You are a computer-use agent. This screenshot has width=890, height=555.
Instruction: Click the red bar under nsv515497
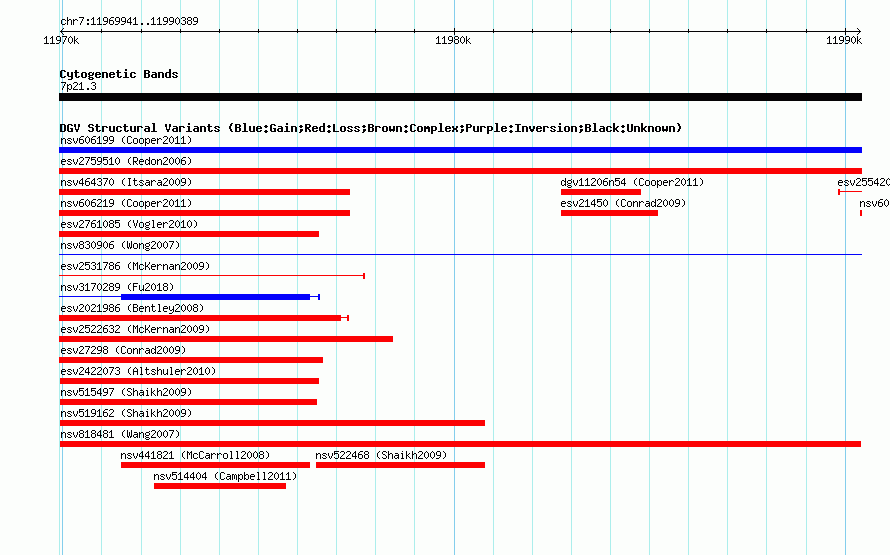(188, 402)
